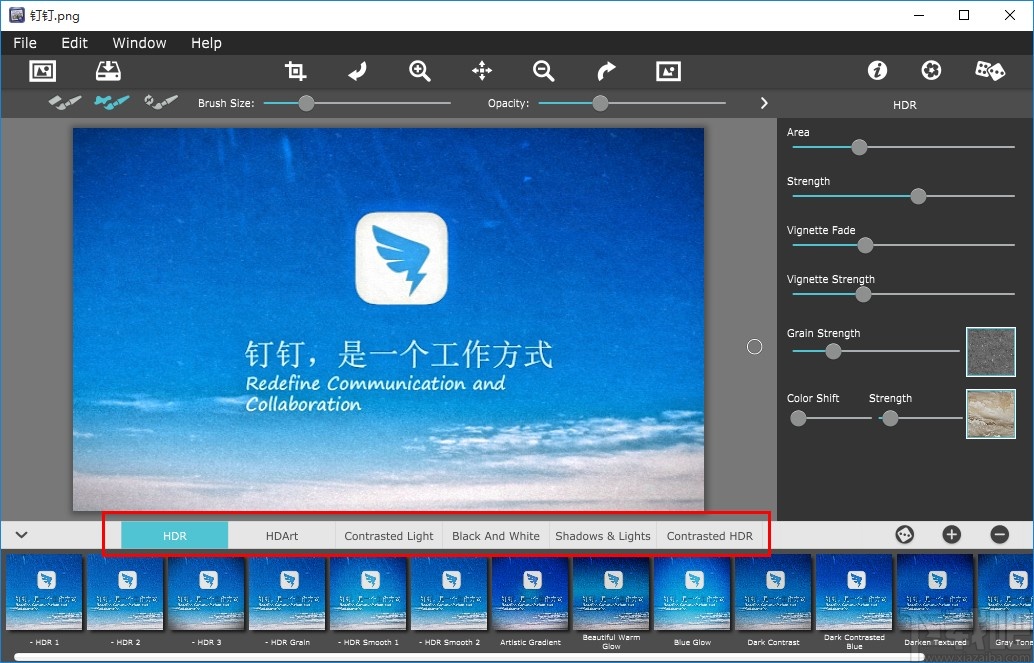Select the pan/move arrows tool
Image resolution: width=1034 pixels, height=663 pixels.
(482, 71)
